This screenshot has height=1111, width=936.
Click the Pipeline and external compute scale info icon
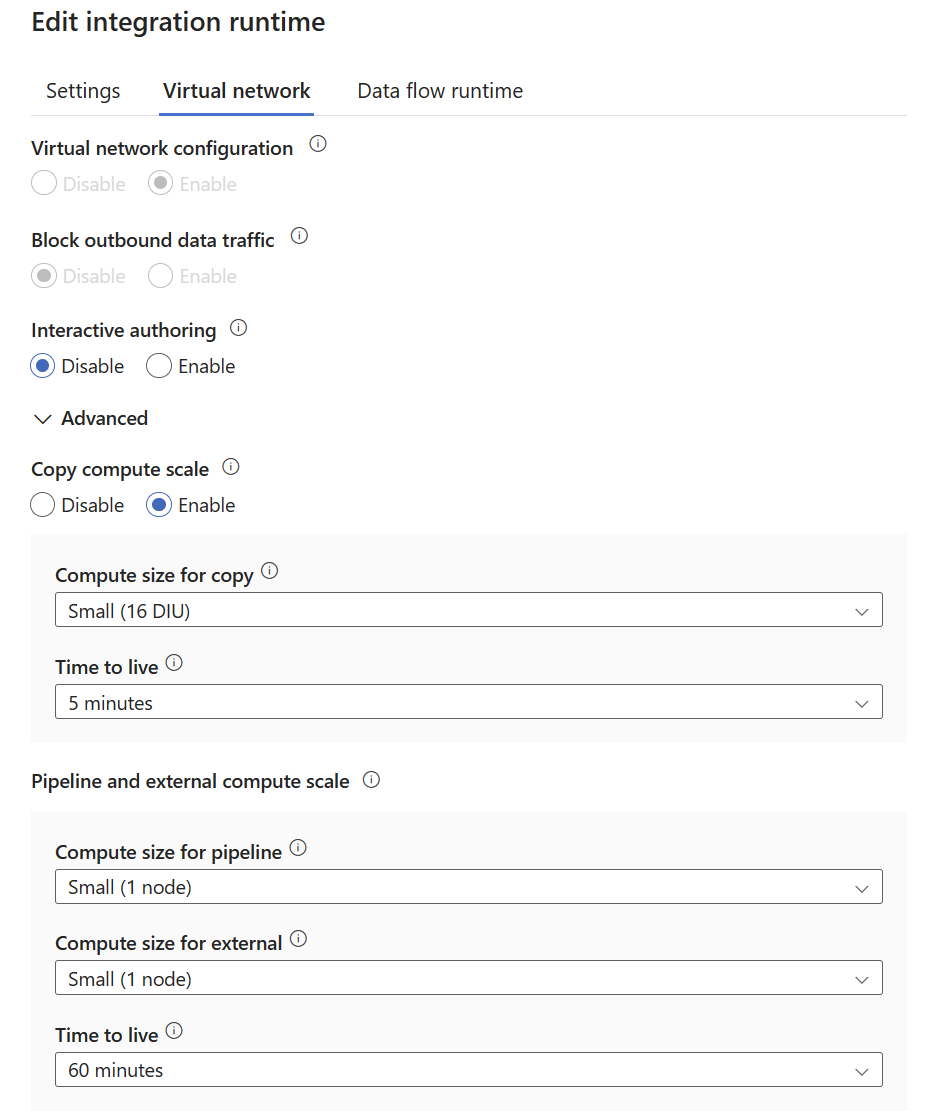371,779
